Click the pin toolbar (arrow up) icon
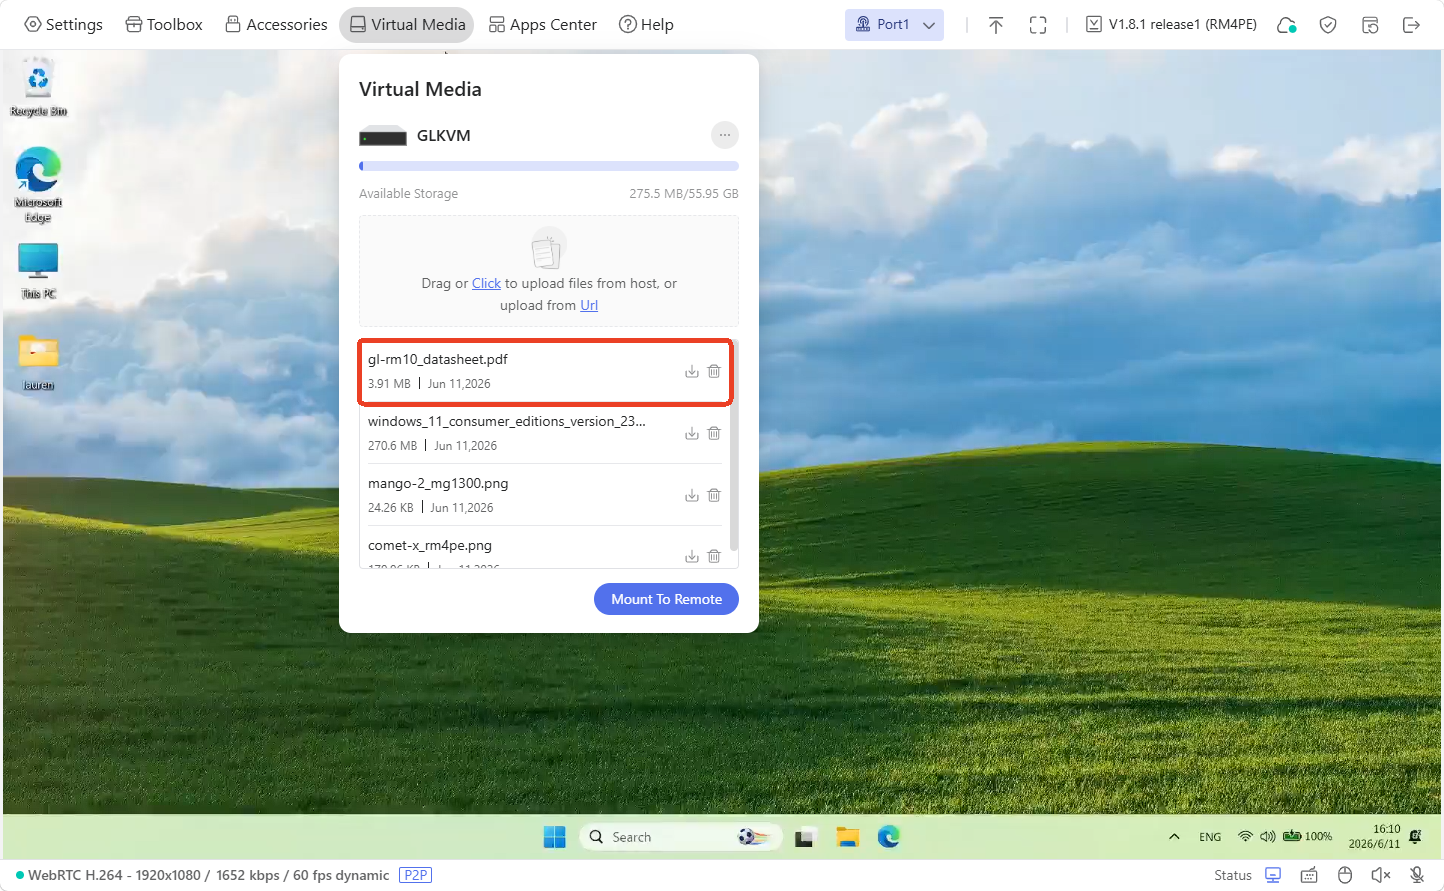The height and width of the screenshot is (891, 1444). pyautogui.click(x=996, y=25)
